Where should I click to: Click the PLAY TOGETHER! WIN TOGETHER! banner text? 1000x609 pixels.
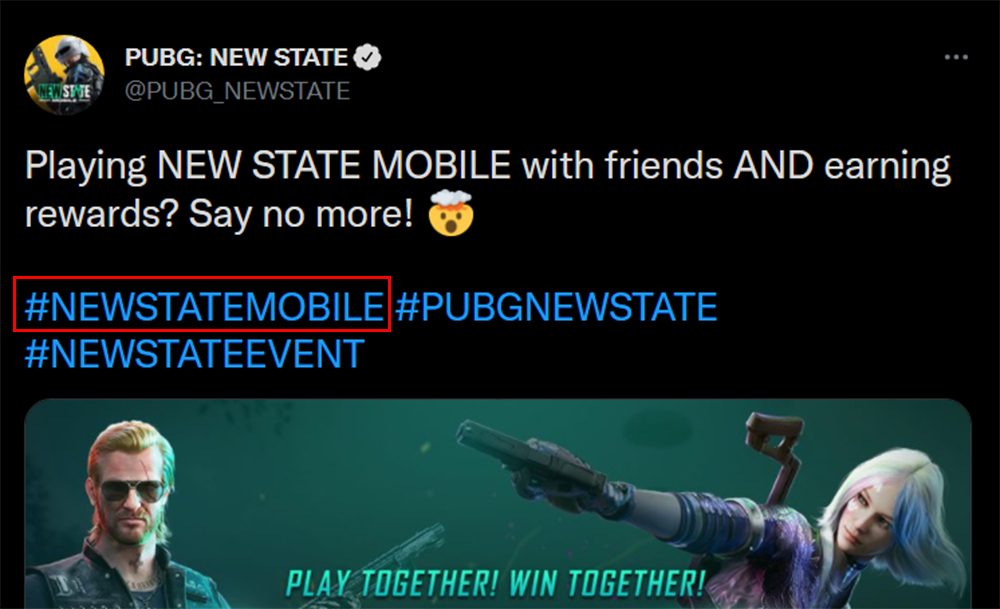click(x=496, y=583)
